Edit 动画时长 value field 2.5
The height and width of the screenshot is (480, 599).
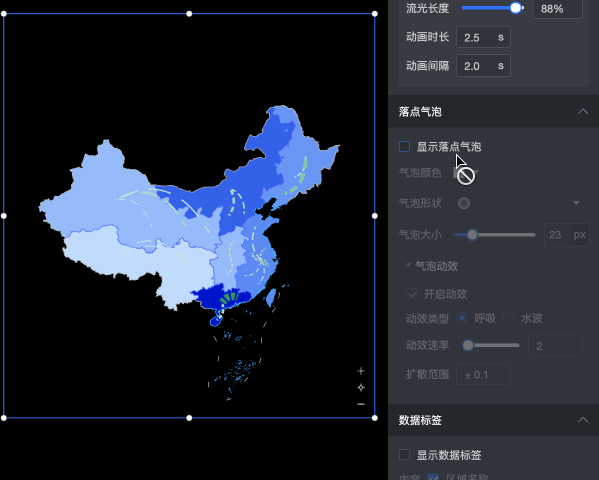[483, 37]
